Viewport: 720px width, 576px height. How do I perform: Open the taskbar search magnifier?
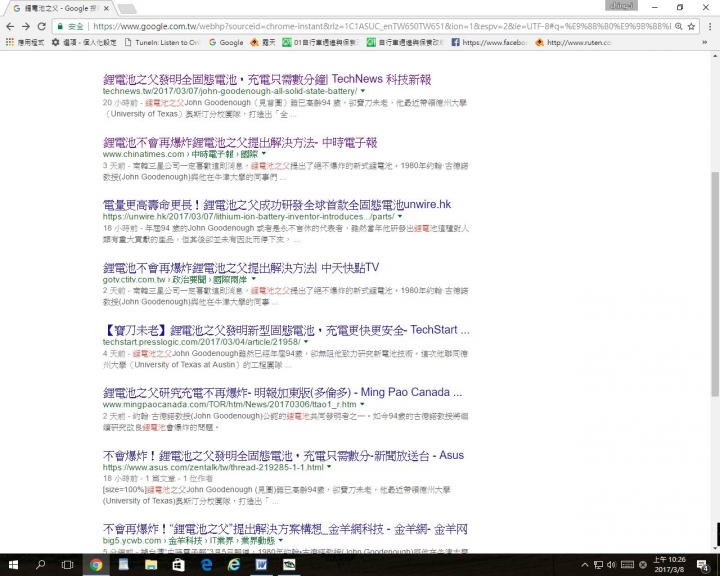click(x=40, y=565)
